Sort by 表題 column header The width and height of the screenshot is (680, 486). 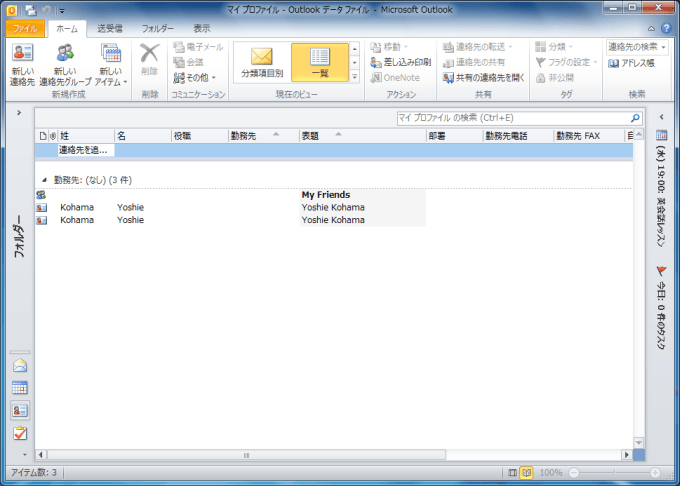(363, 136)
